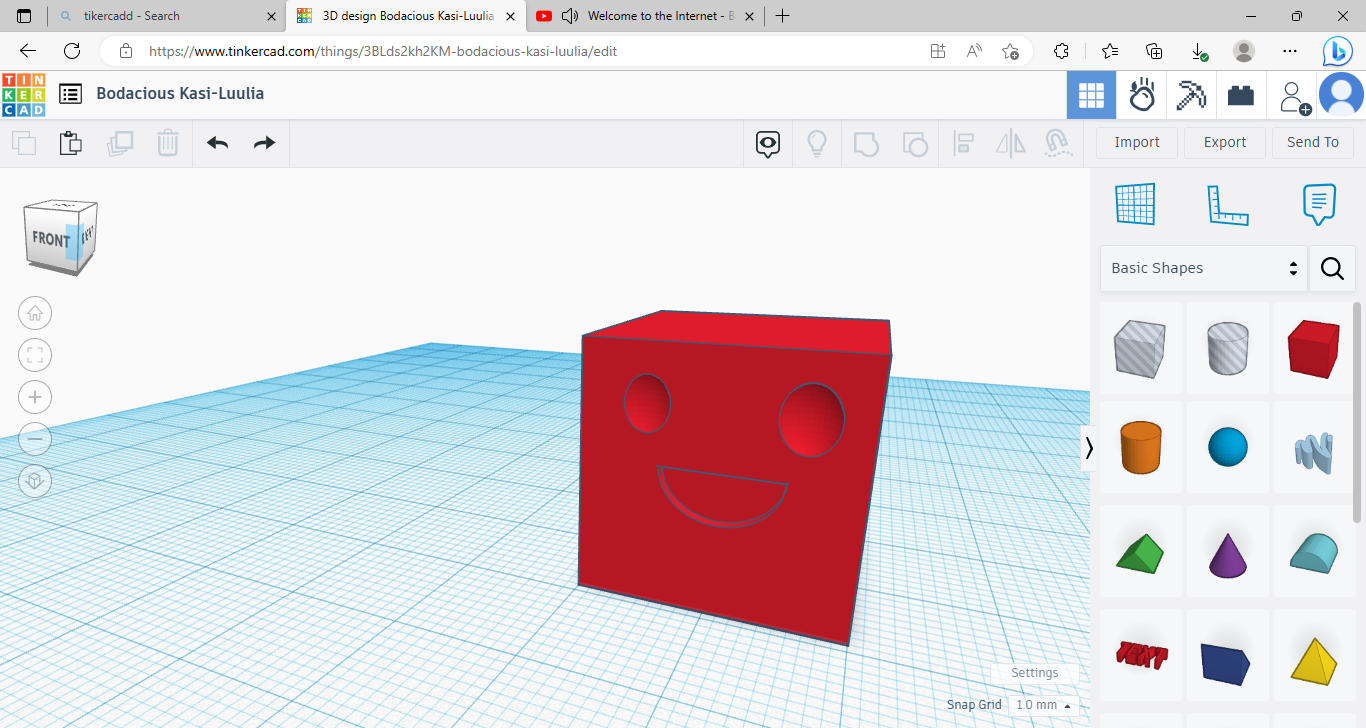The image size is (1366, 728).
Task: Switch to 3D design grid view
Action: tap(1091, 95)
